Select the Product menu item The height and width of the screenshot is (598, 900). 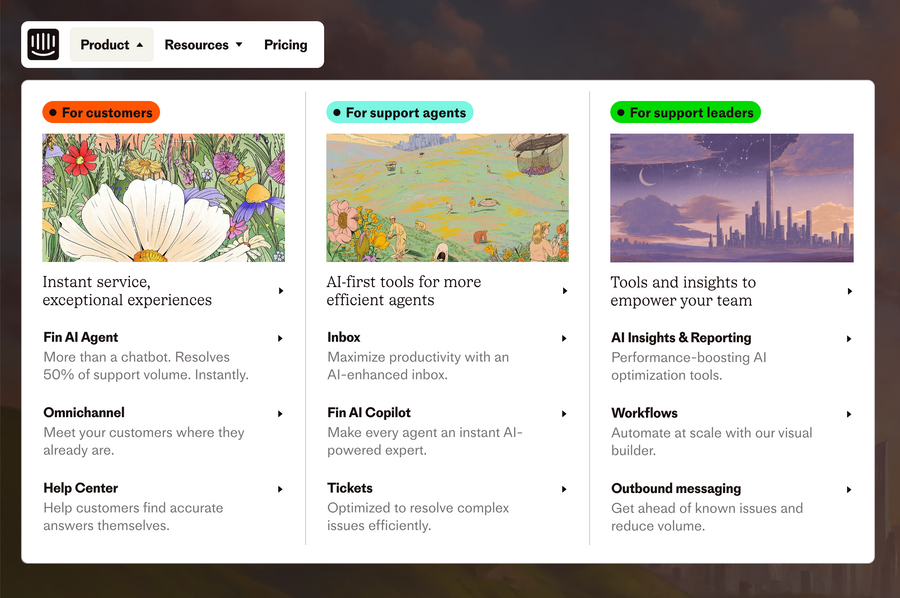105,44
